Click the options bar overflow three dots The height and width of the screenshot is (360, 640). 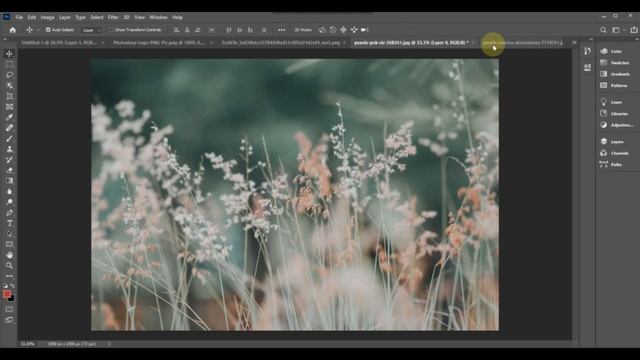pyautogui.click(x=282, y=30)
